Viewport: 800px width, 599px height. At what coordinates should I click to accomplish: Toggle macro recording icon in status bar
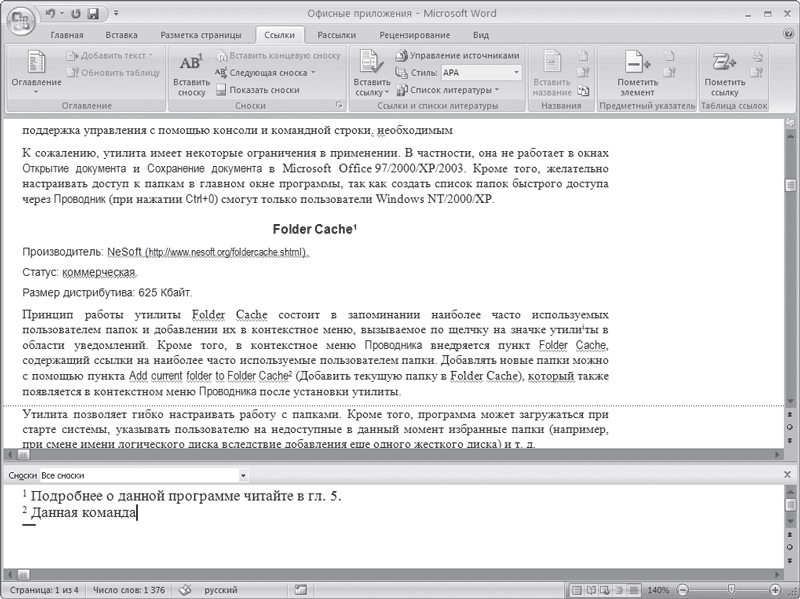301,590
